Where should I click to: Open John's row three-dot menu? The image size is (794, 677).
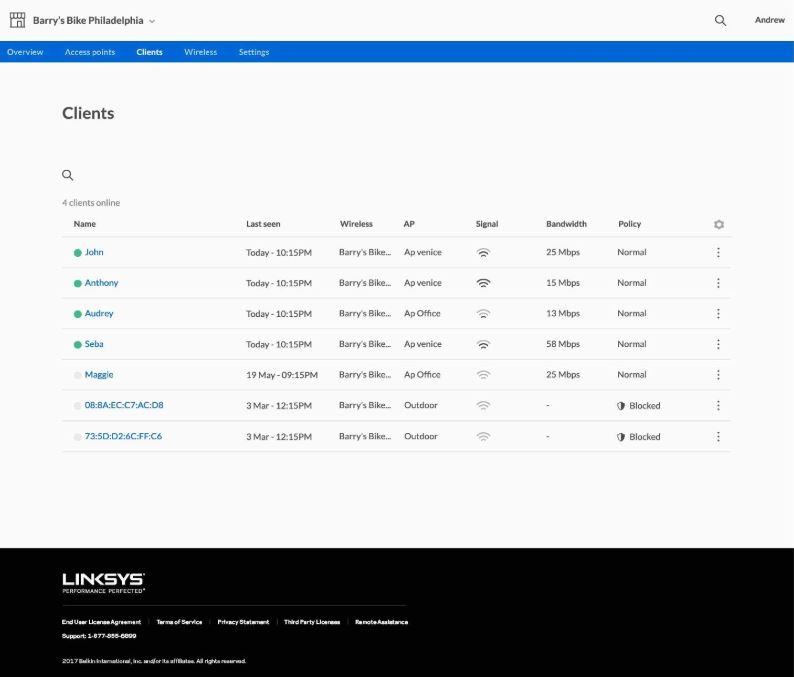click(x=718, y=253)
